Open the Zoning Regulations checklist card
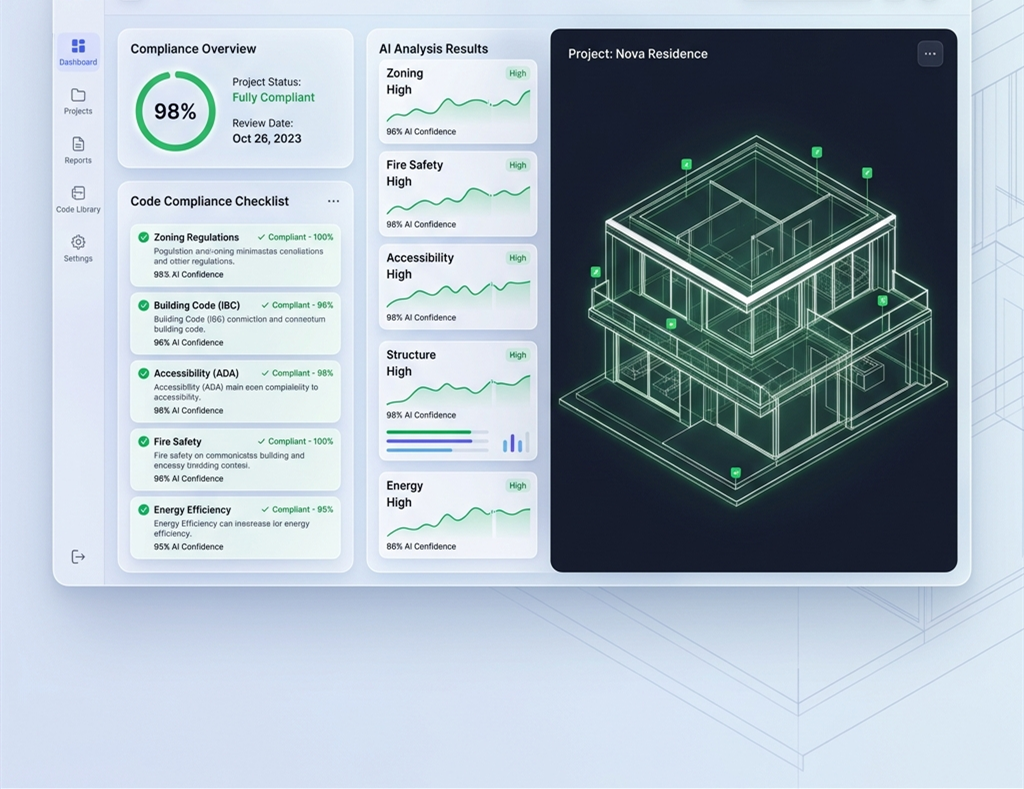1024x789 pixels. 235,255
